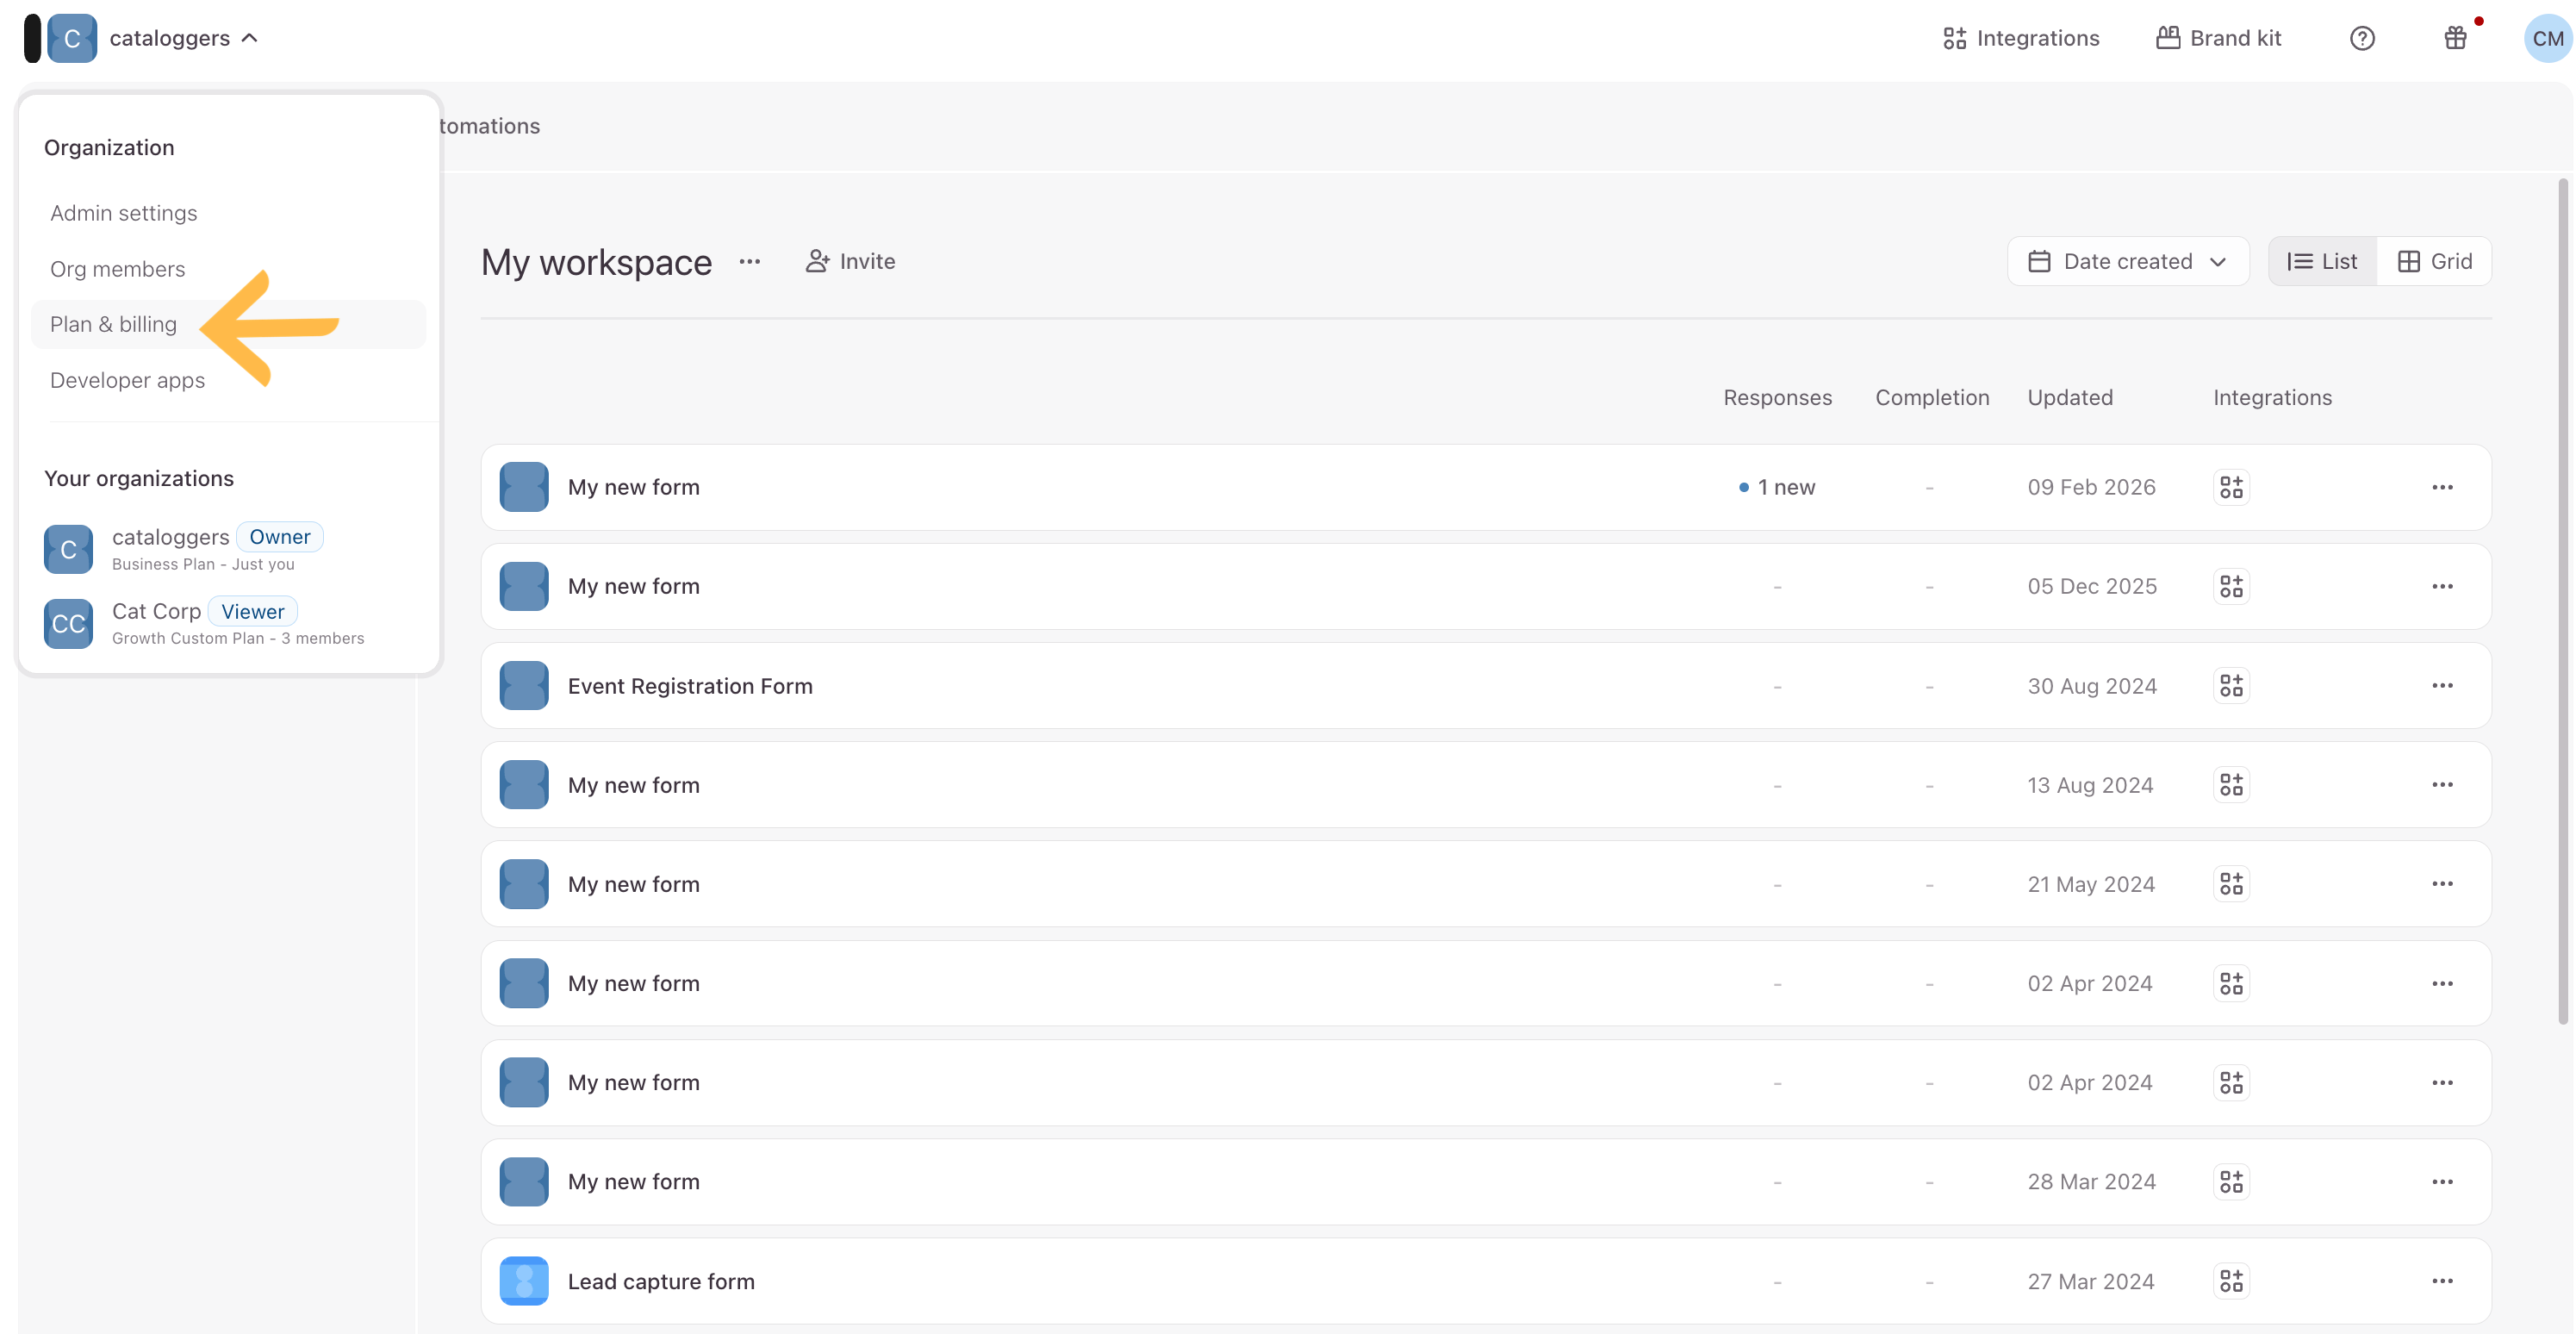Open integrations icon for Lead capture form

click(2231, 1281)
